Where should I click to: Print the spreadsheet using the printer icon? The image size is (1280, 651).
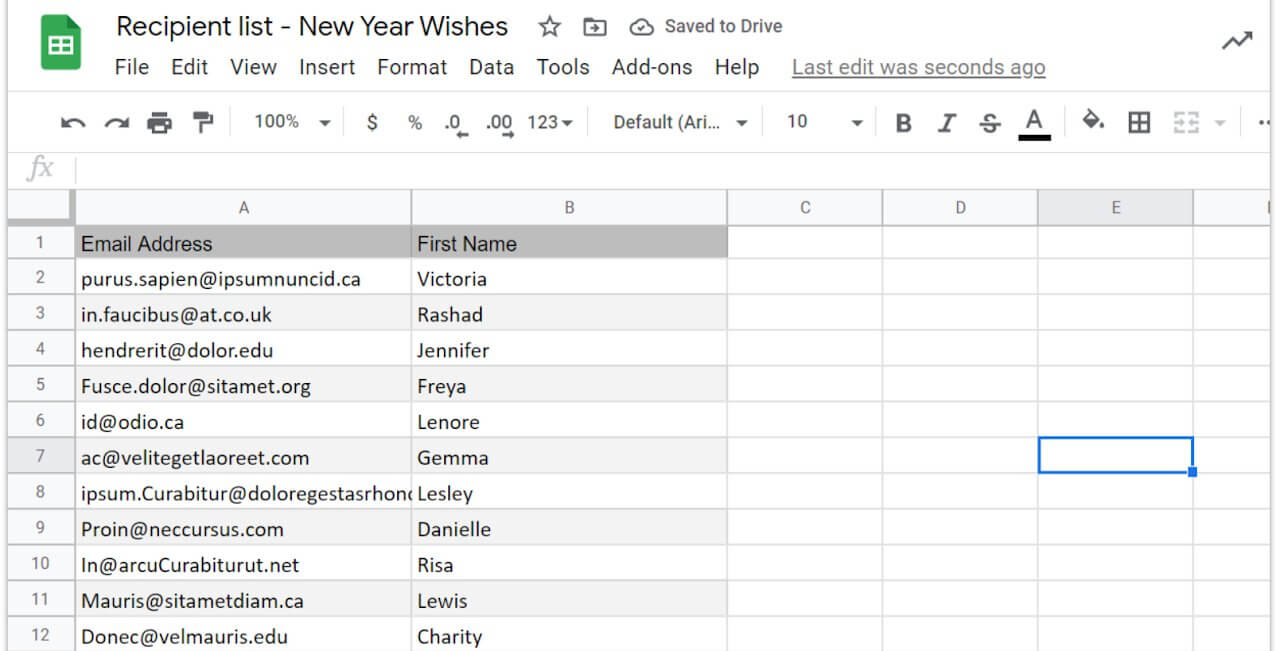160,122
